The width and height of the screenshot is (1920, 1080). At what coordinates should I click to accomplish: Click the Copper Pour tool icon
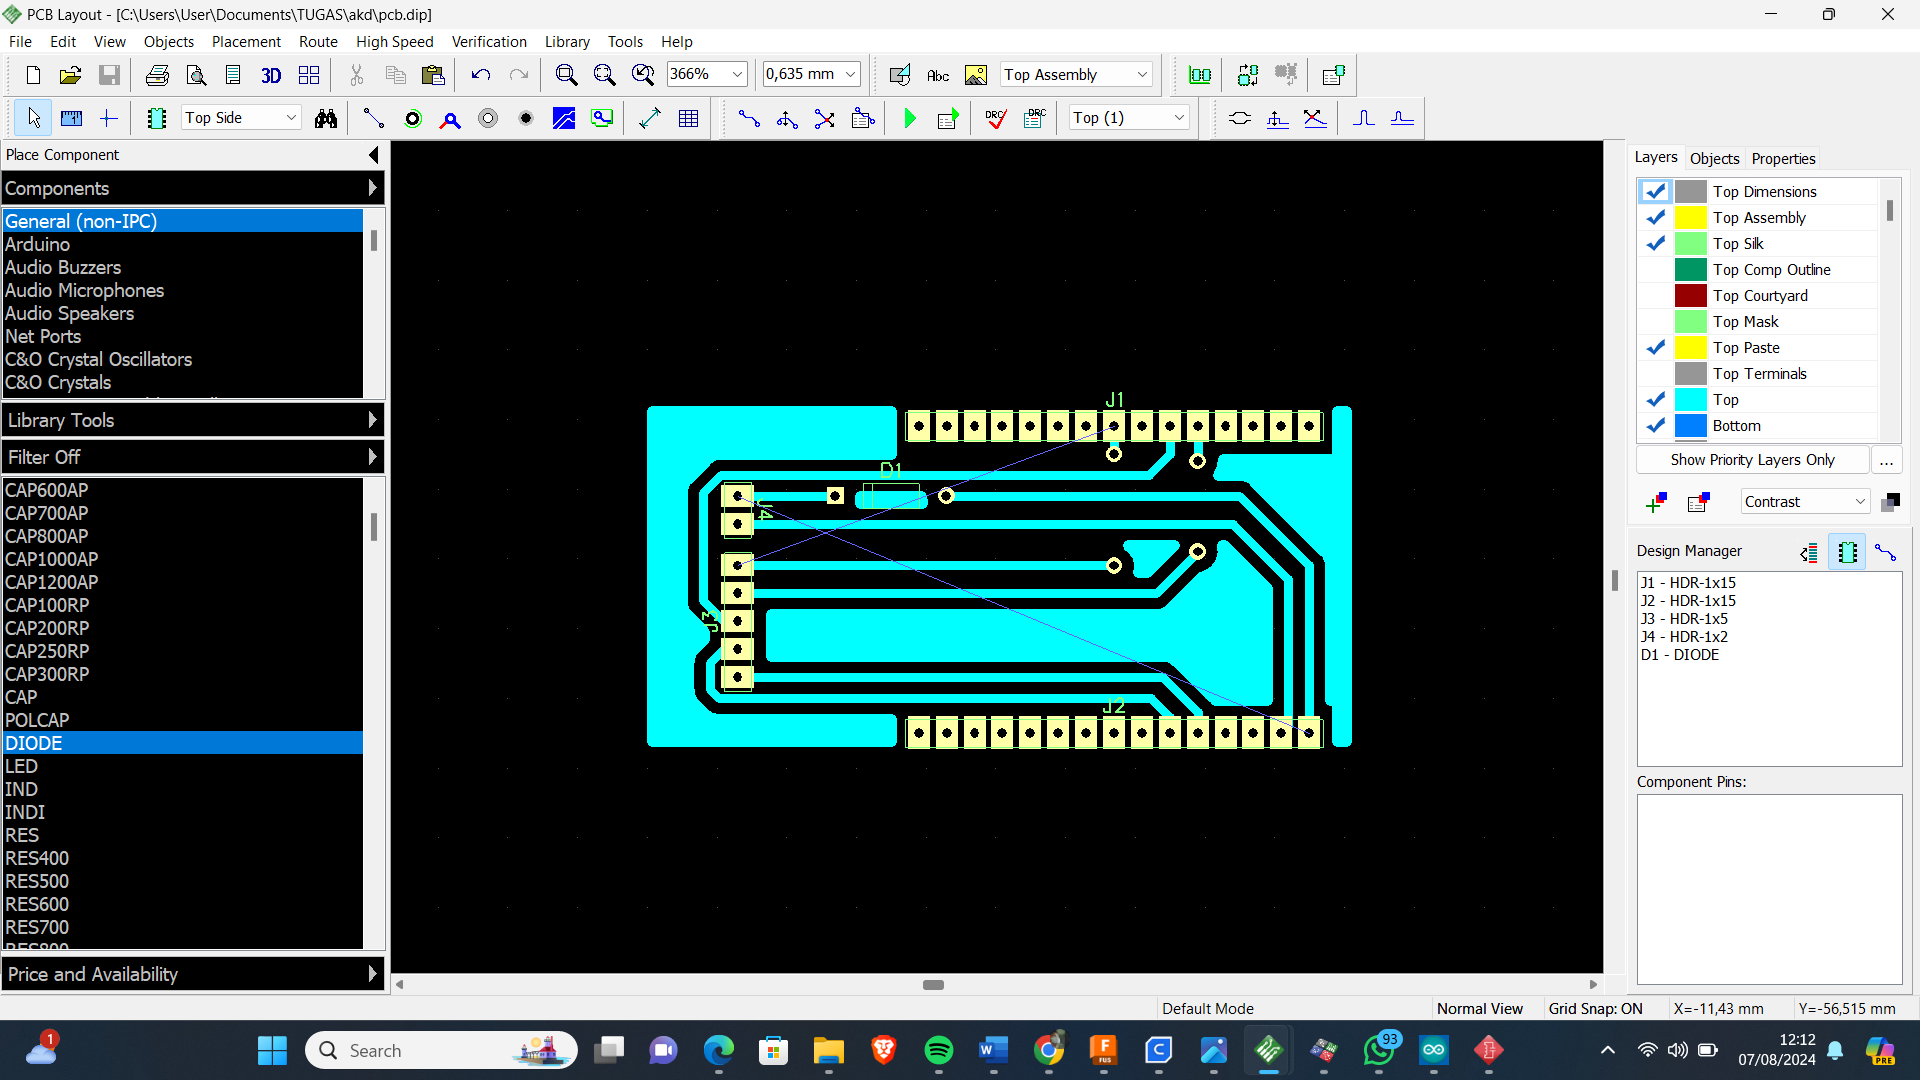564,118
